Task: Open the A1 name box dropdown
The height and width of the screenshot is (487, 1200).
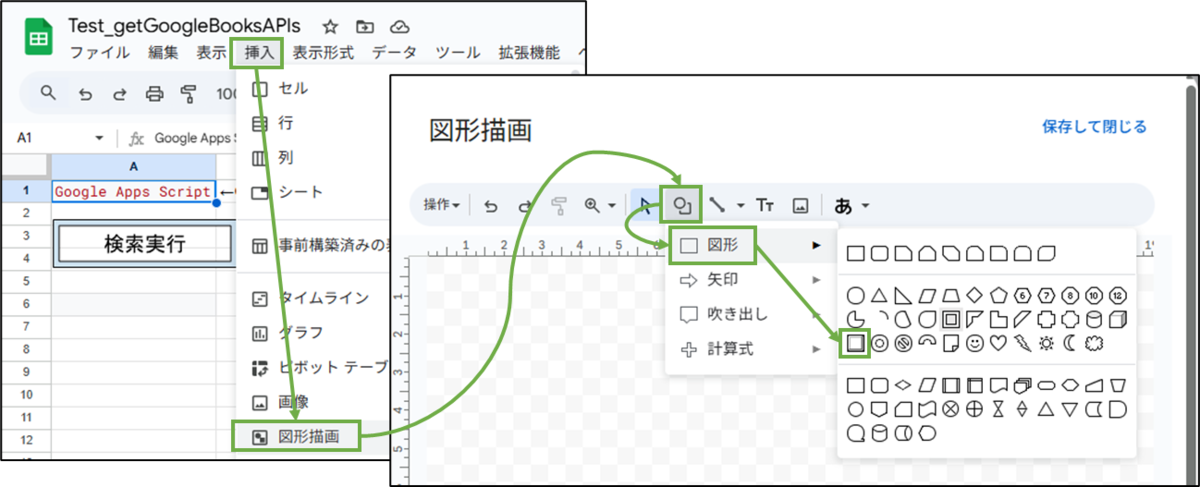Action: click(99, 138)
